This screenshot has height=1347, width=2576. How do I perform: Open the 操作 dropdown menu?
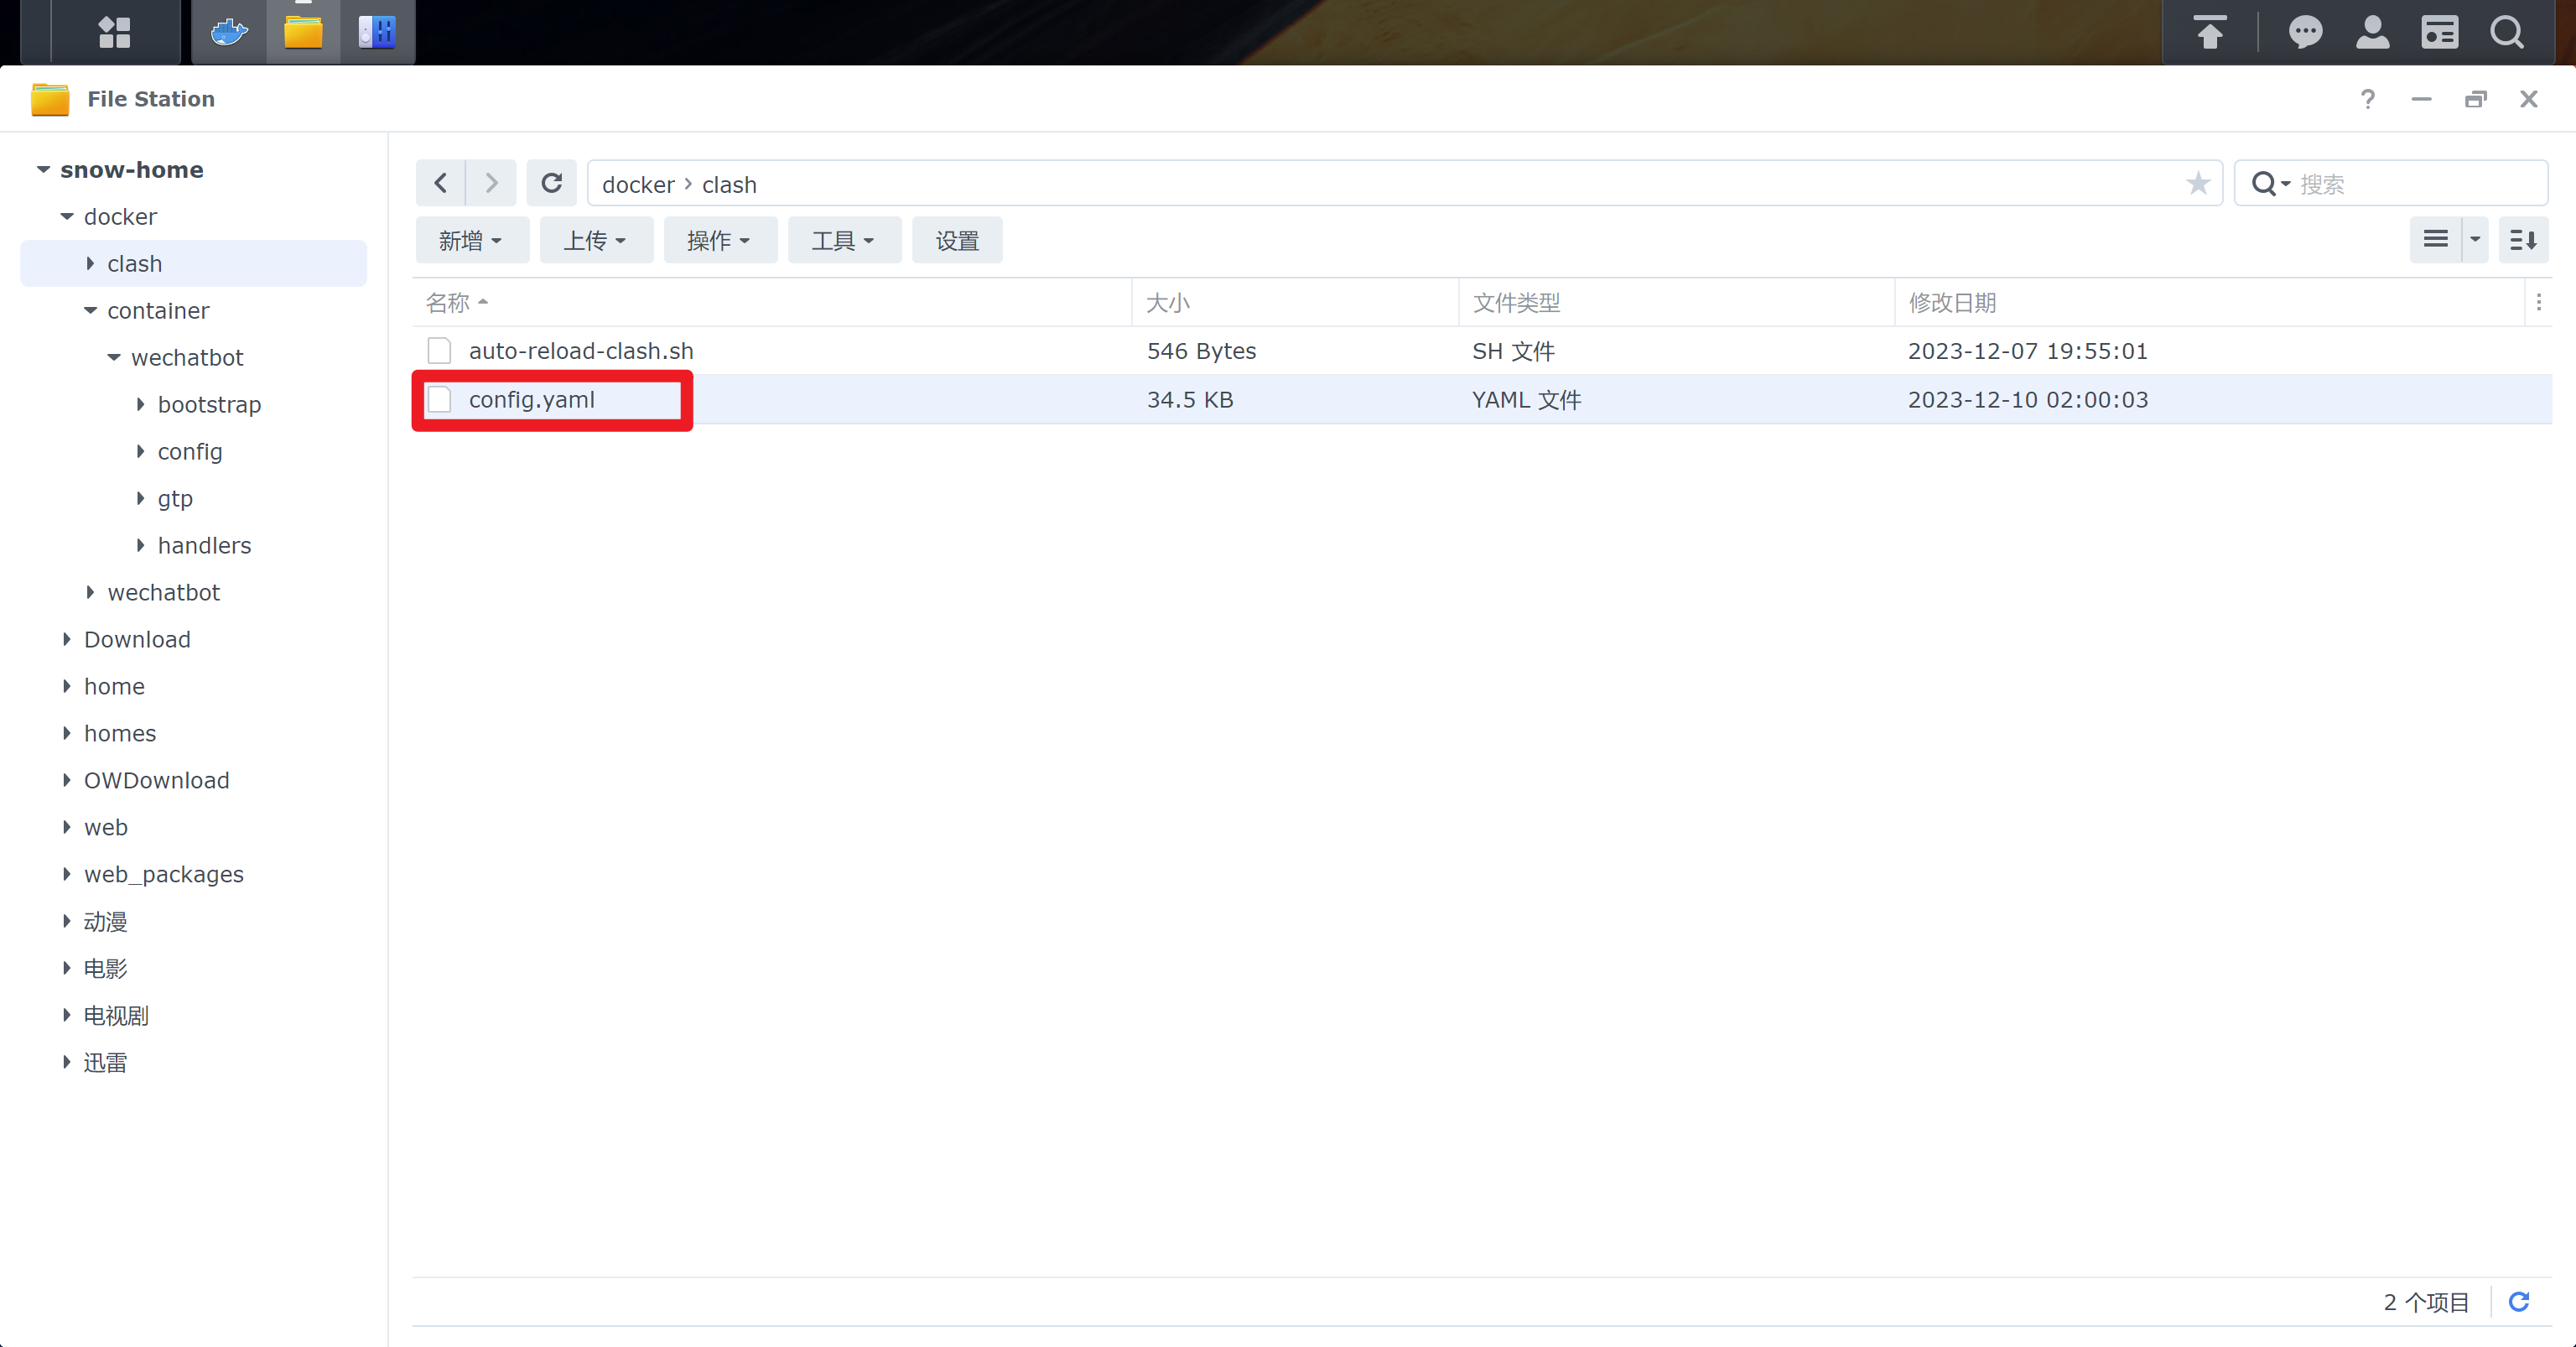click(720, 240)
